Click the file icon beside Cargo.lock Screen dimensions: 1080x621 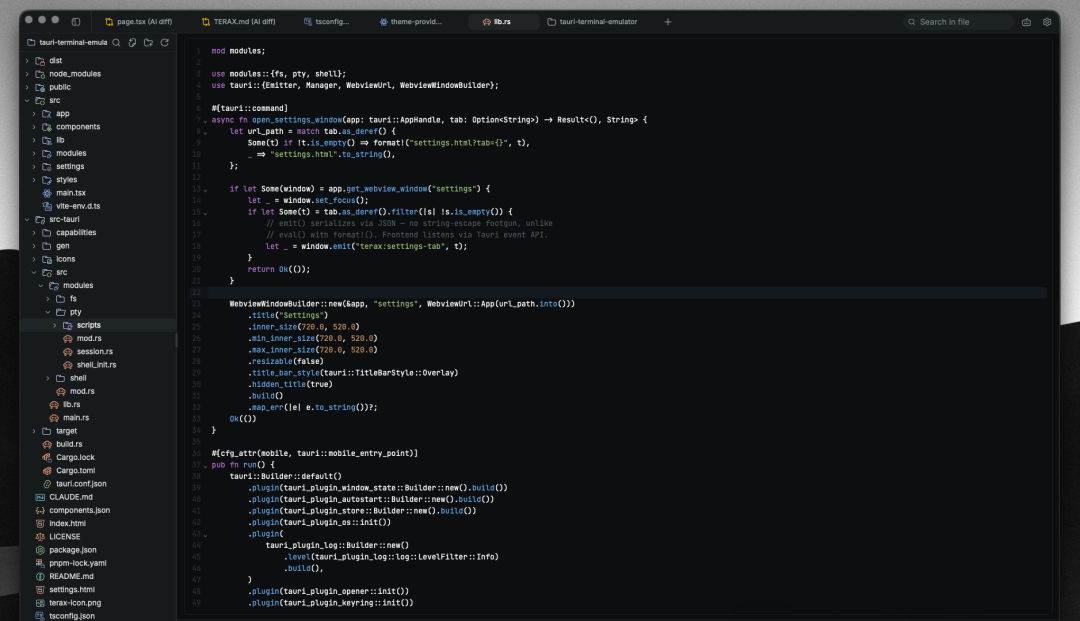tap(47, 457)
